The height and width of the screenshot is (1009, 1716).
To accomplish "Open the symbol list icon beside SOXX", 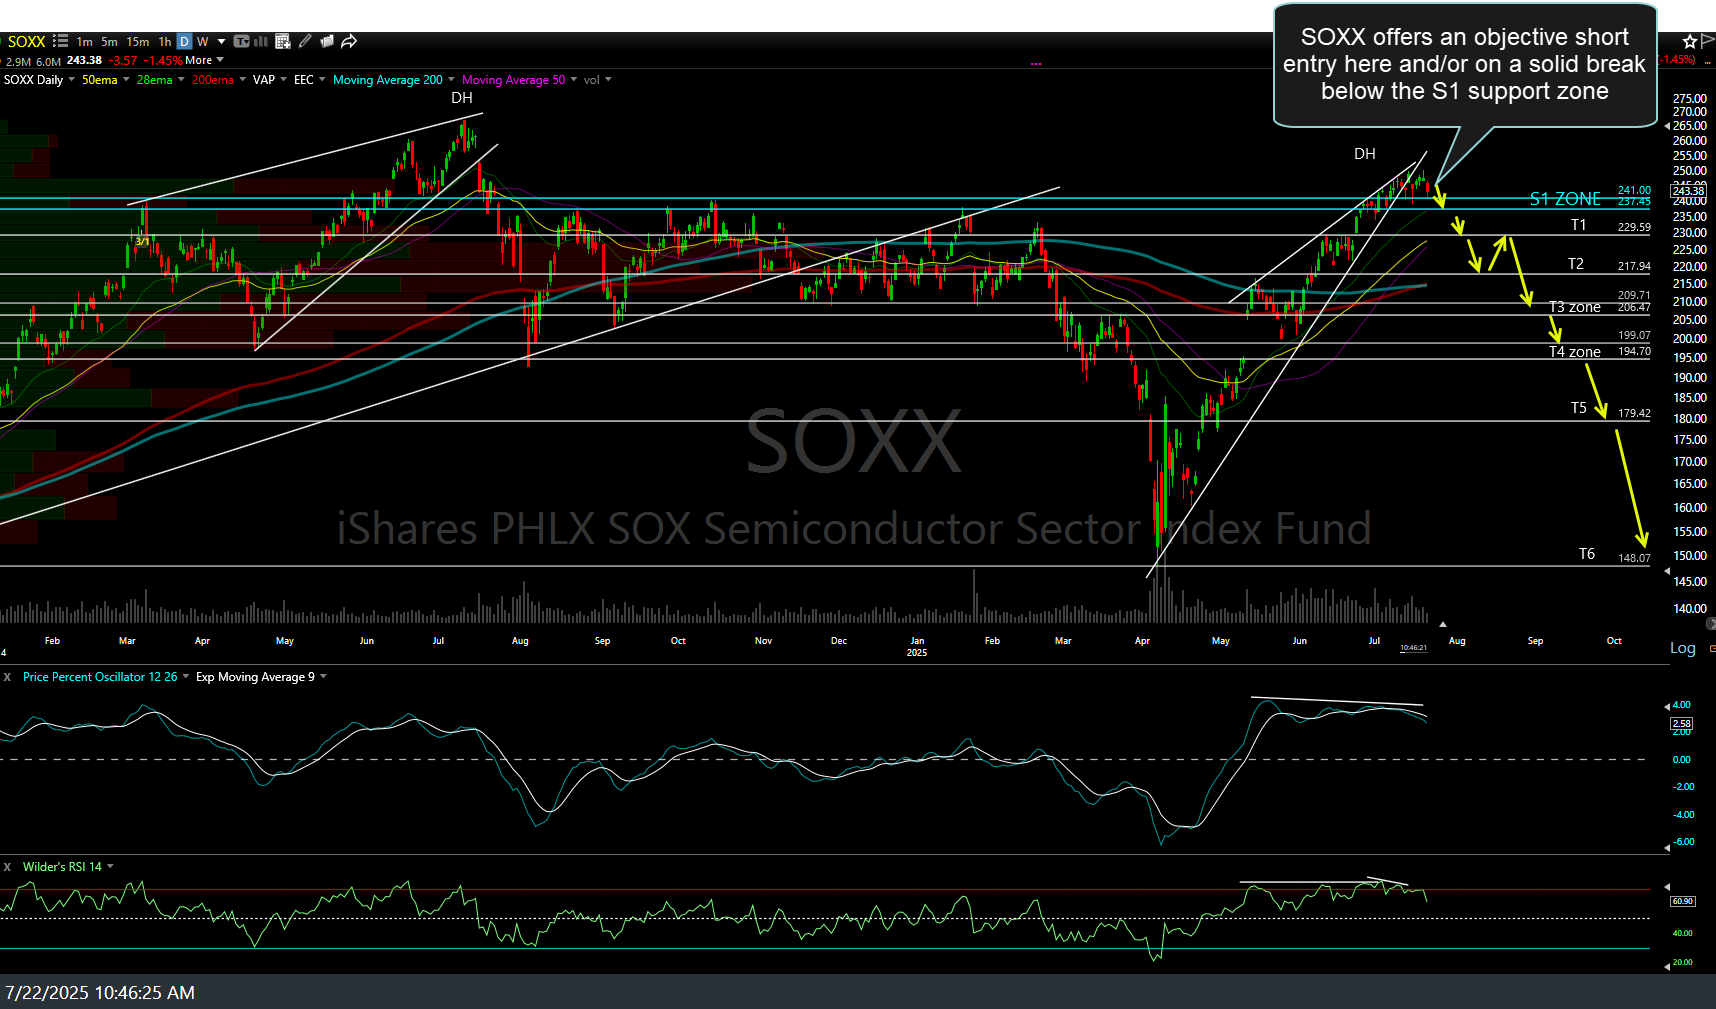I will point(60,41).
